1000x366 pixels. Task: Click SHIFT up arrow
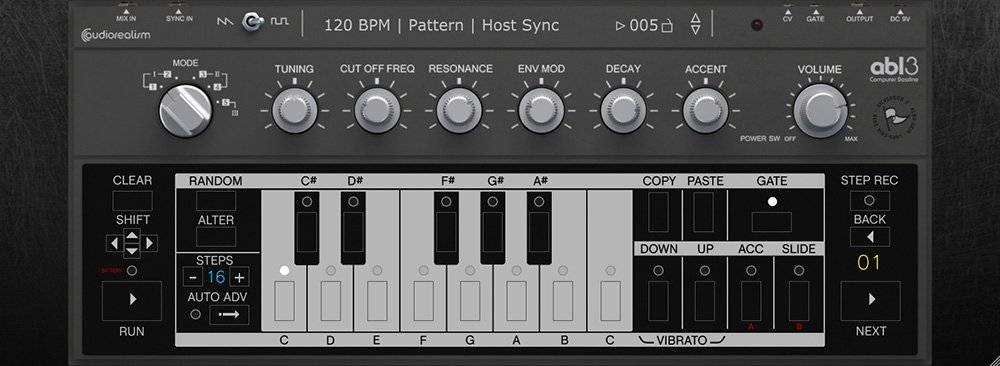pyautogui.click(x=131, y=237)
